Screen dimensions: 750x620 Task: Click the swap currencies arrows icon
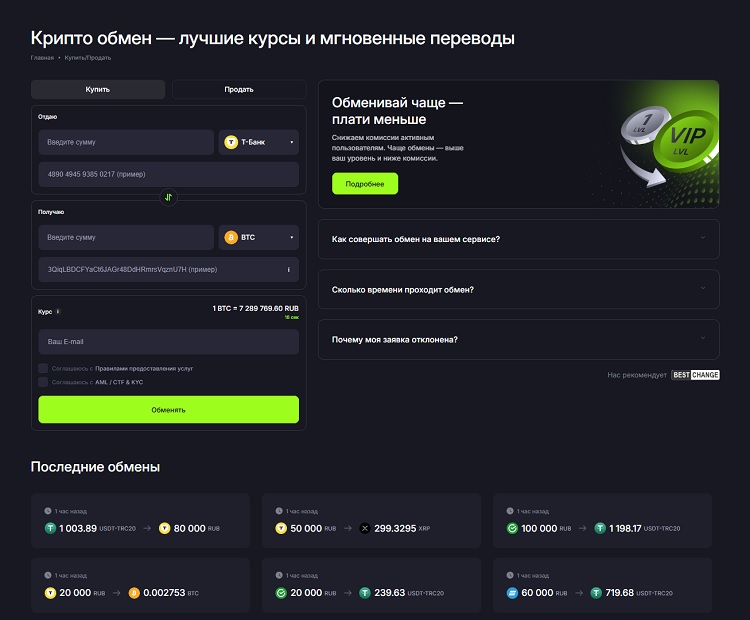(168, 197)
